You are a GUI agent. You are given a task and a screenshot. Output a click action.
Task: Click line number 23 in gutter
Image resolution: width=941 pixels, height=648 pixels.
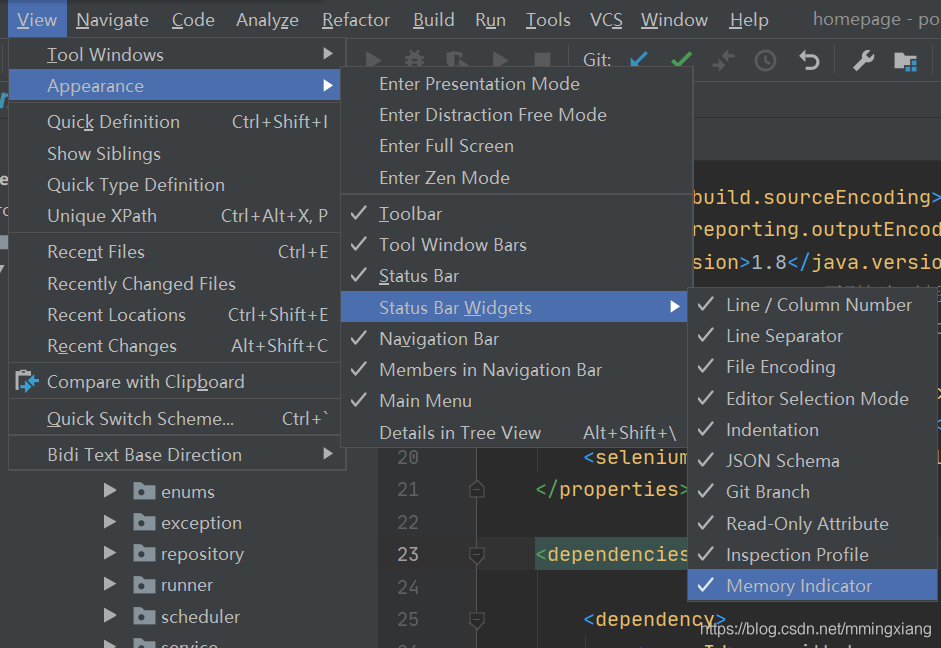click(x=407, y=554)
